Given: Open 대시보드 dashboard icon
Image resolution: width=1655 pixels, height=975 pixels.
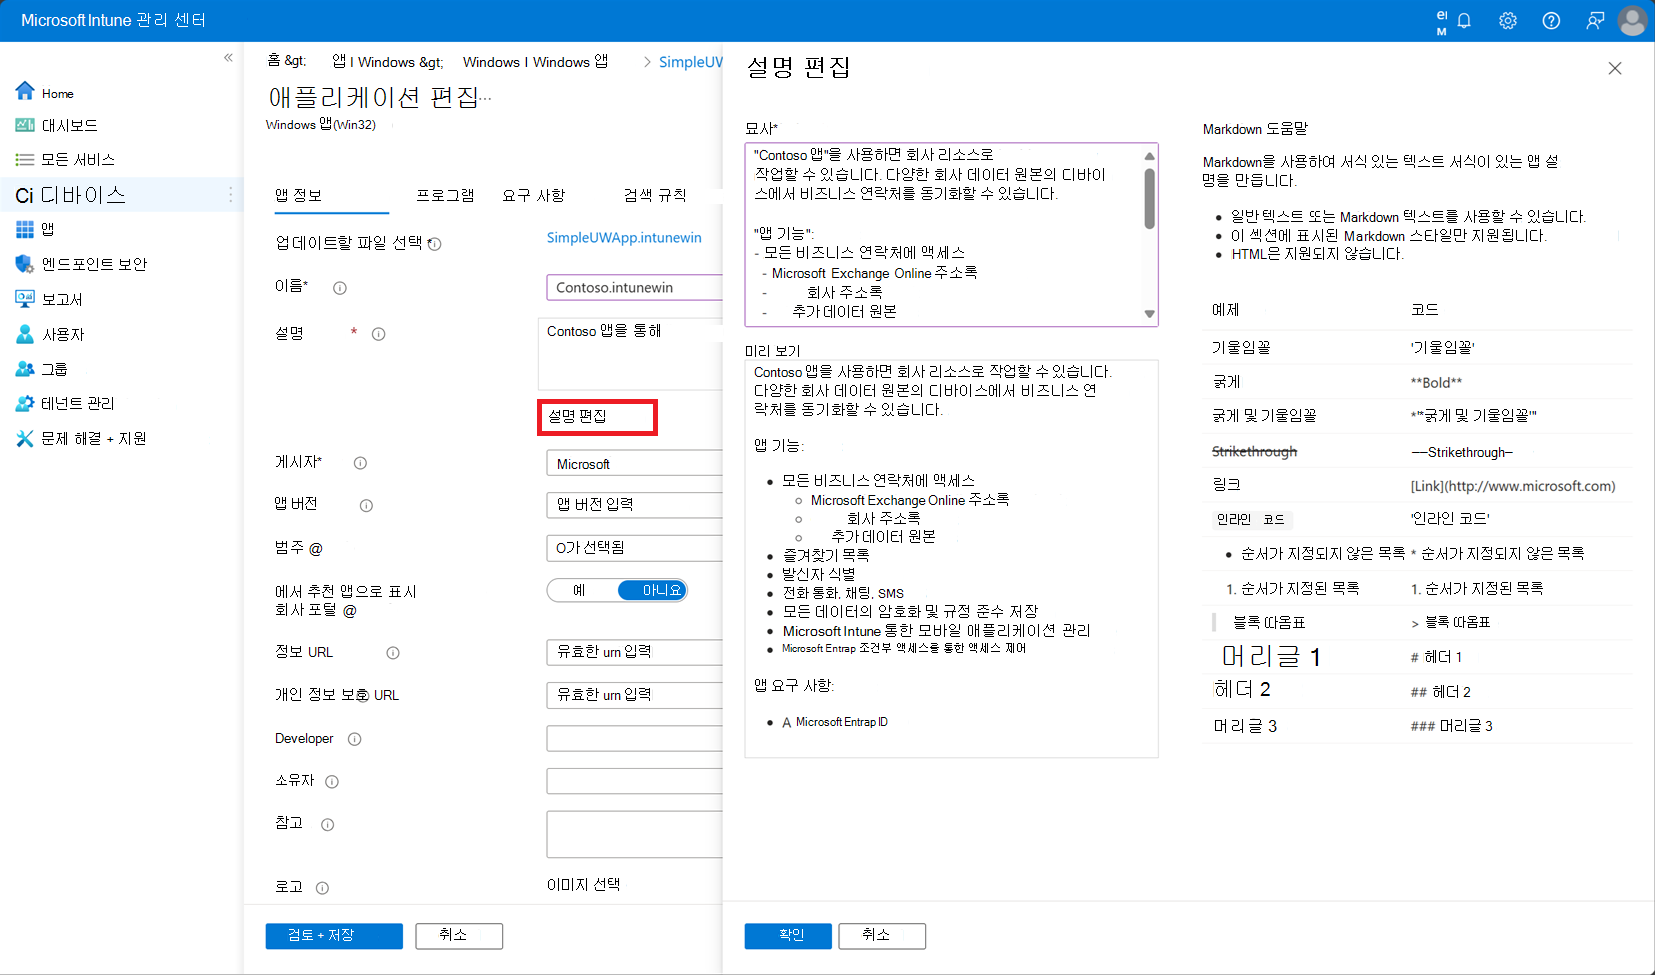Looking at the screenshot, I should tap(25, 125).
